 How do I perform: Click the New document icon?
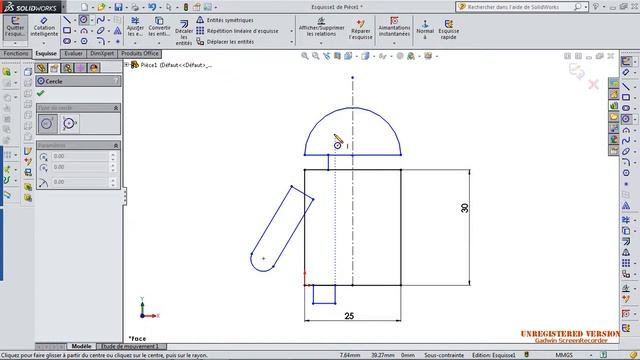(x=84, y=7)
